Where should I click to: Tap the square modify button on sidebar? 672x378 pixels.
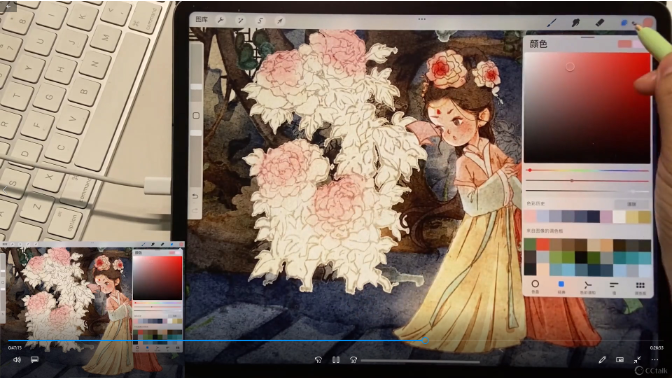[x=196, y=115]
